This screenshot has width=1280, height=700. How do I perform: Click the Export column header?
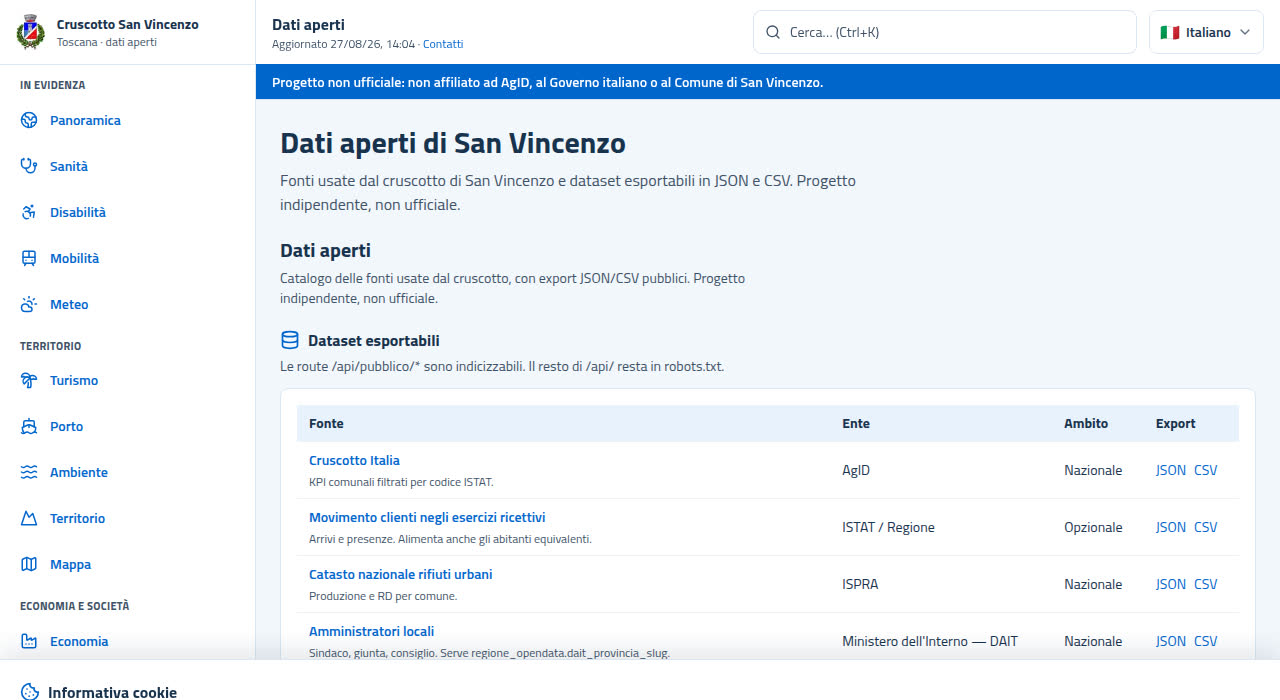1176,424
